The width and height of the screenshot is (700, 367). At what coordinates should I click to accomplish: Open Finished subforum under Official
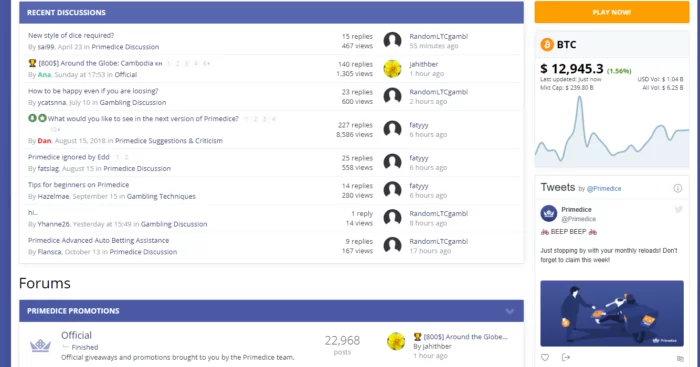click(x=85, y=347)
